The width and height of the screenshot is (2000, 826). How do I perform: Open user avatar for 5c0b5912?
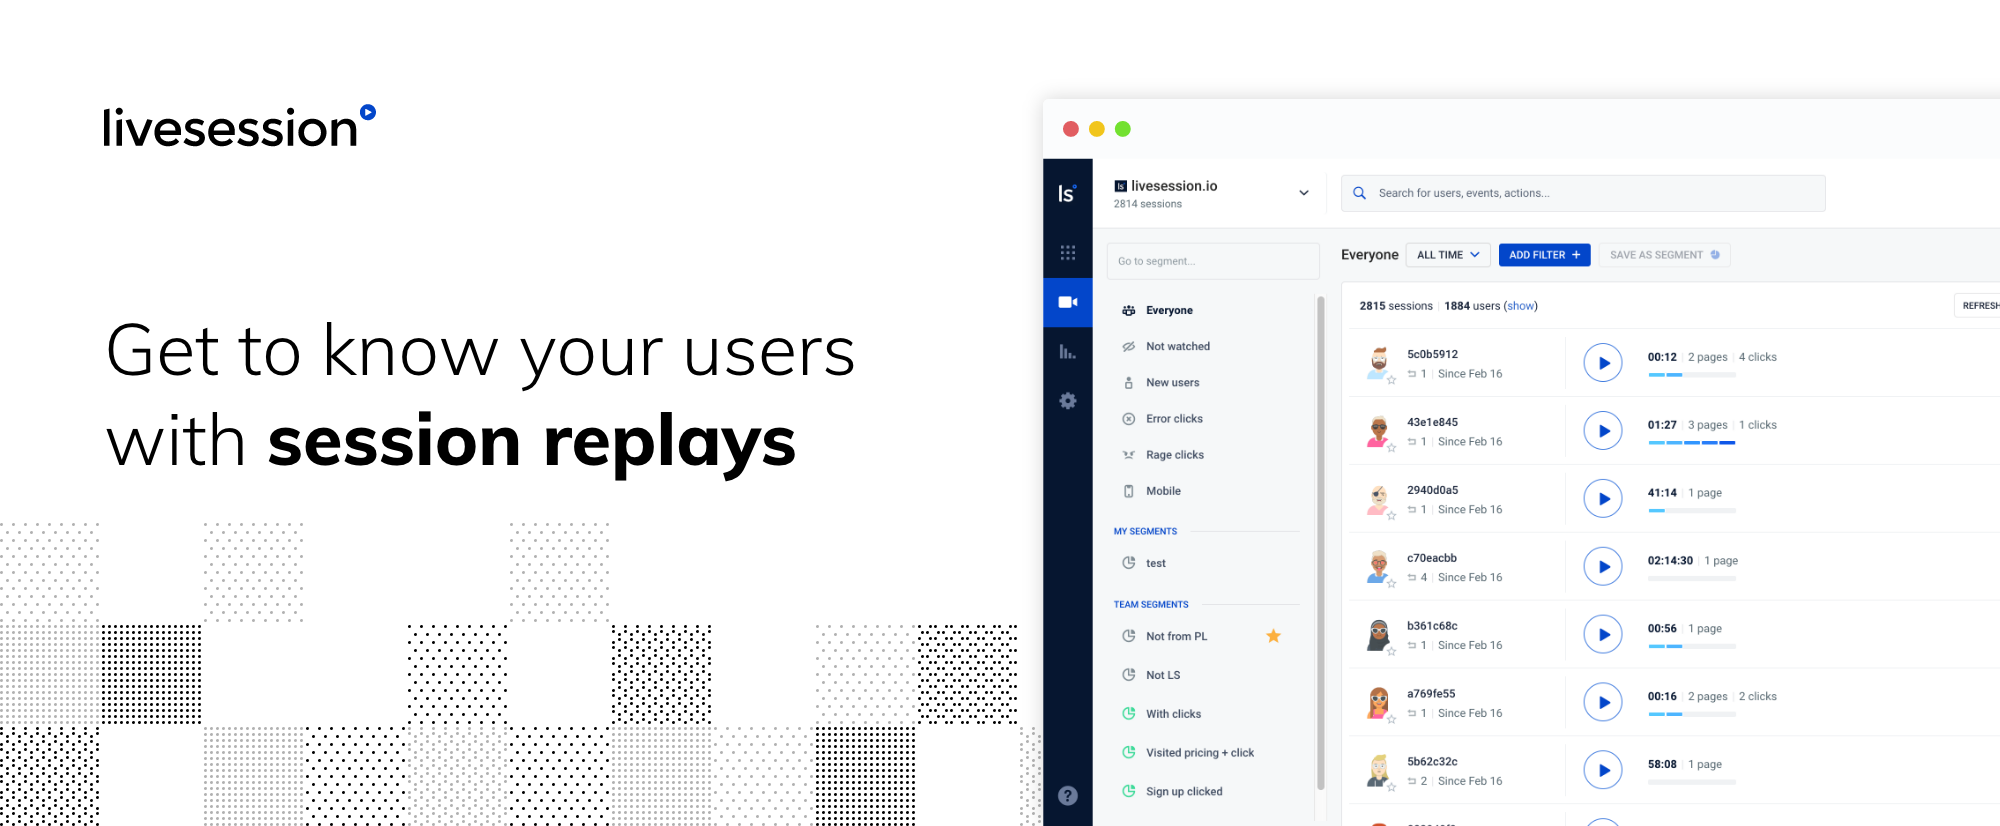[x=1379, y=362]
